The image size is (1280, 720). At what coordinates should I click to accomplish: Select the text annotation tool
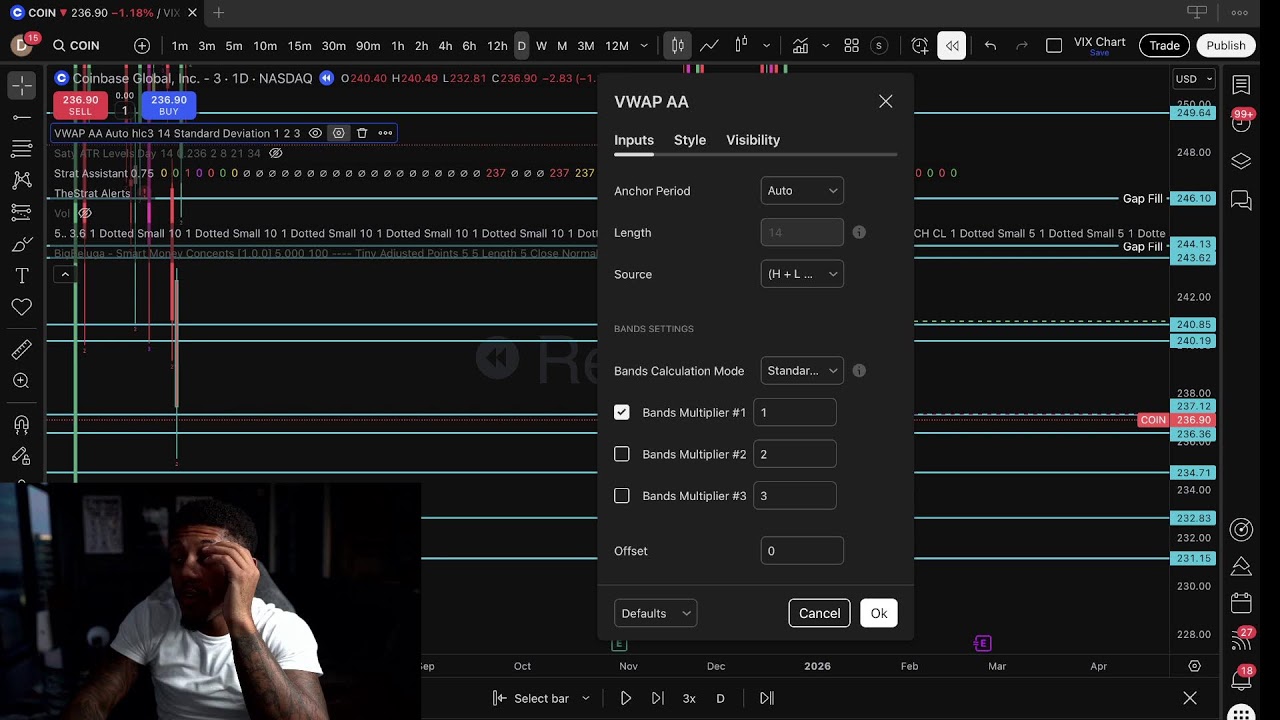click(x=21, y=275)
